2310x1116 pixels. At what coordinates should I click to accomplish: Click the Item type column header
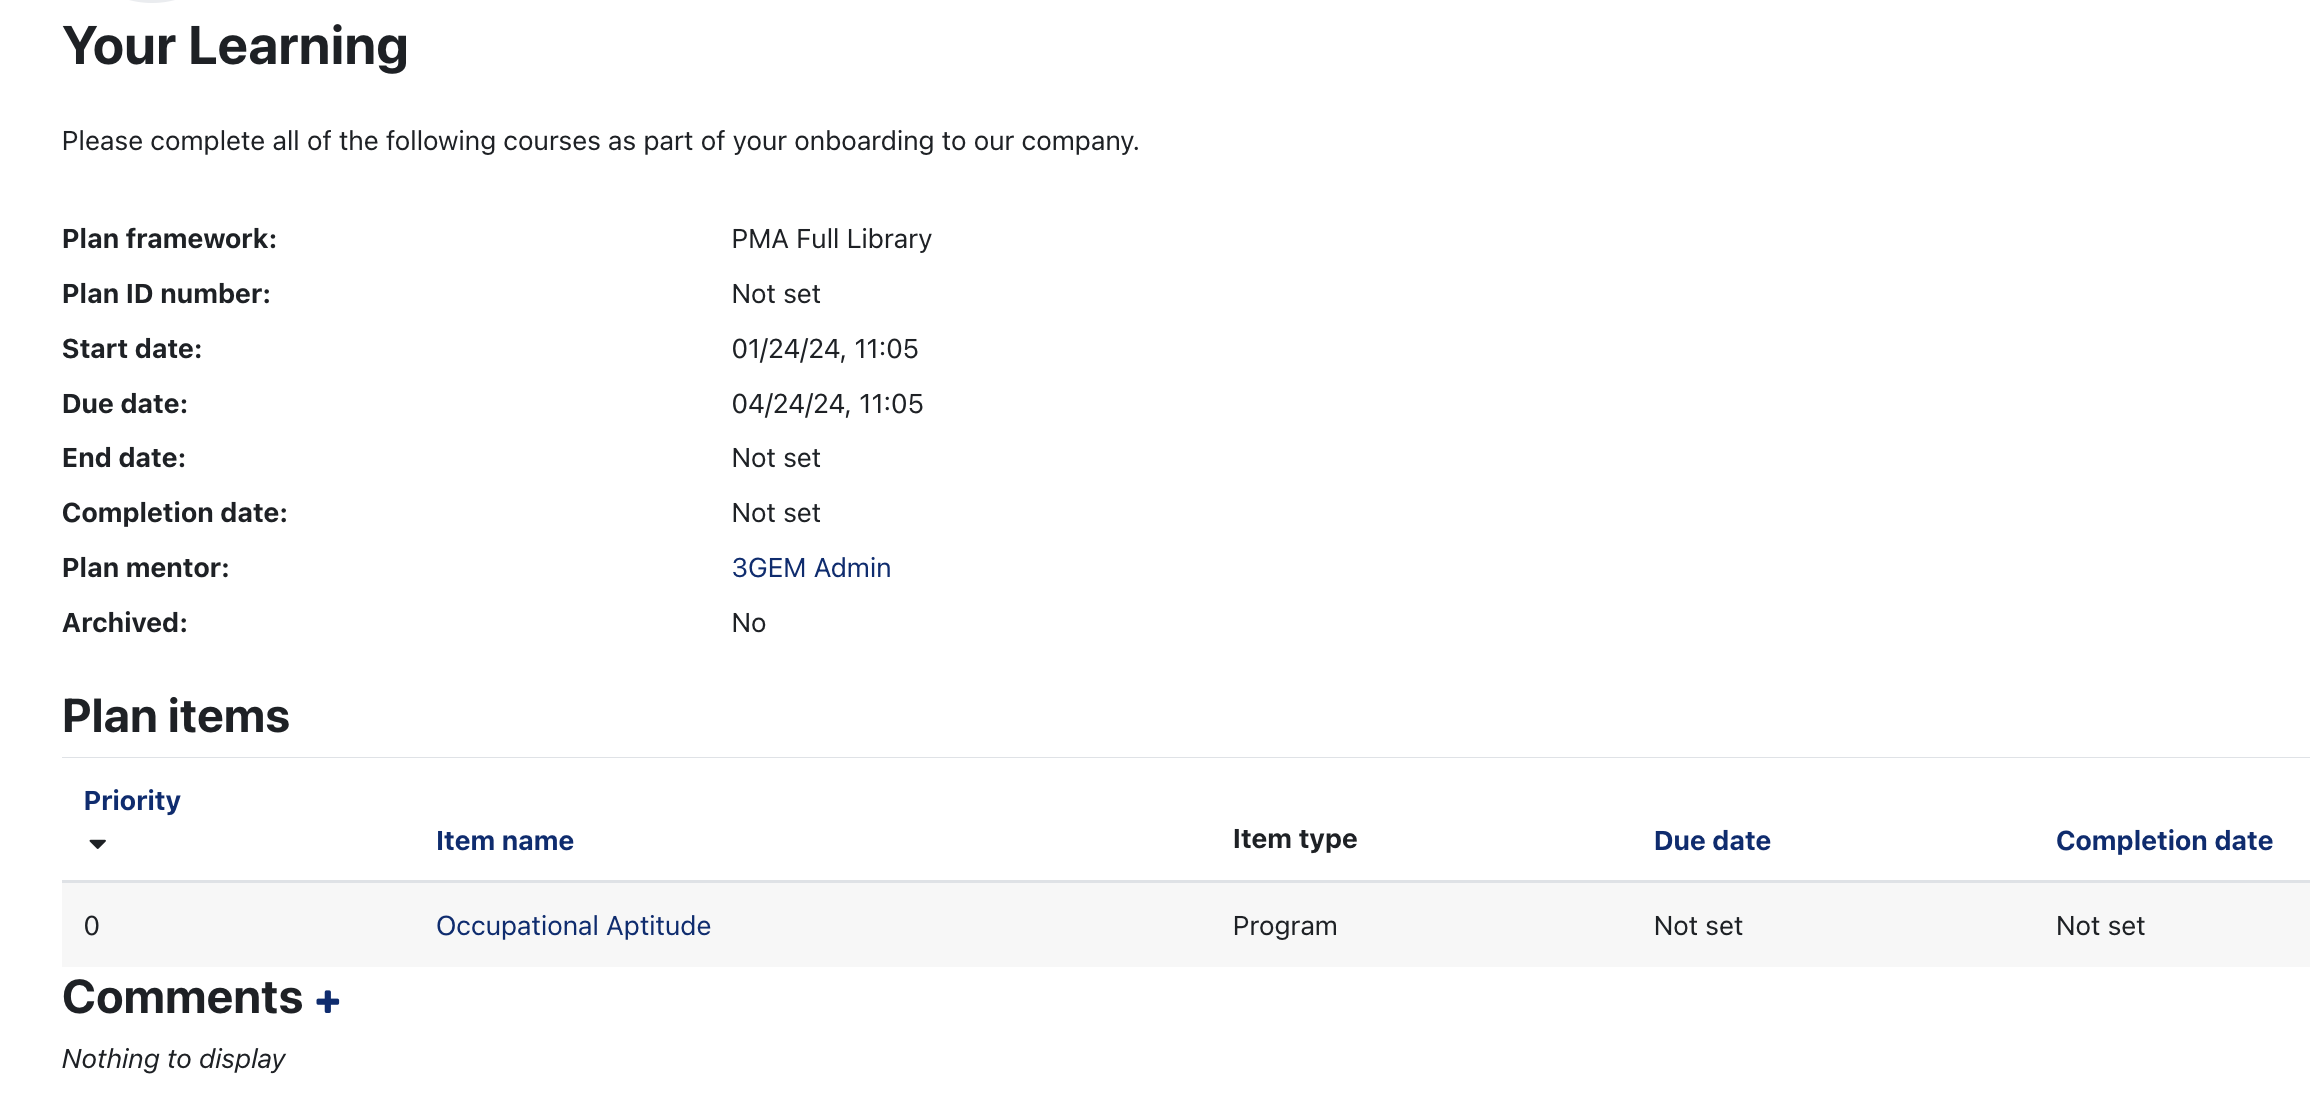coord(1294,839)
